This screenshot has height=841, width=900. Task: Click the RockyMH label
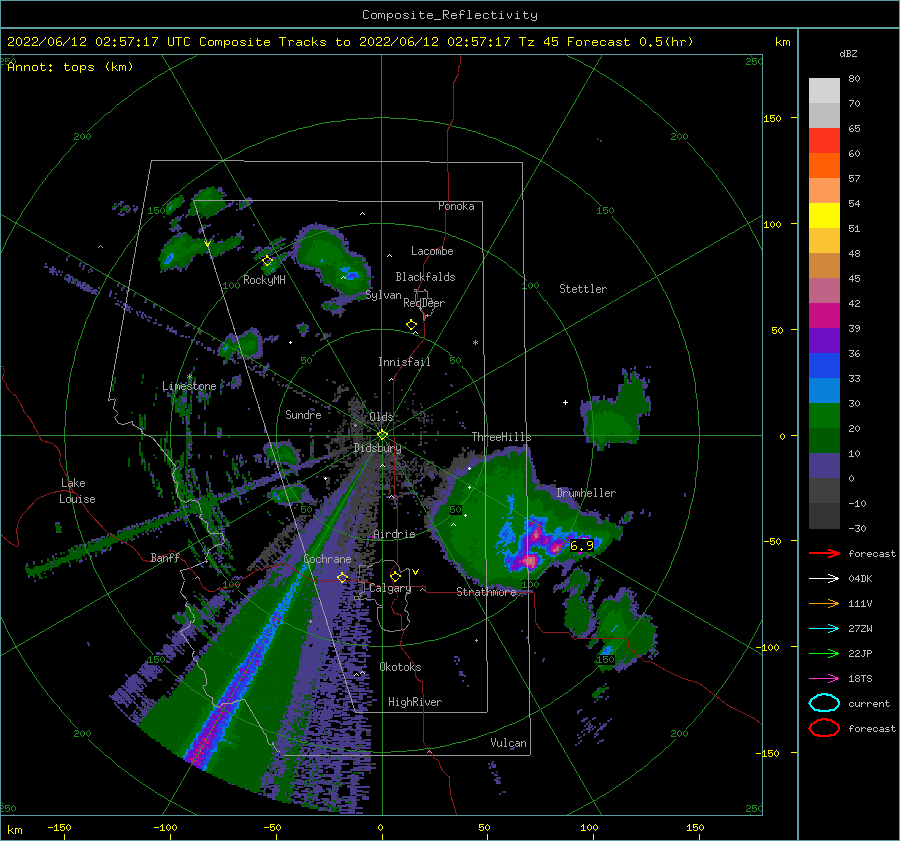[264, 280]
